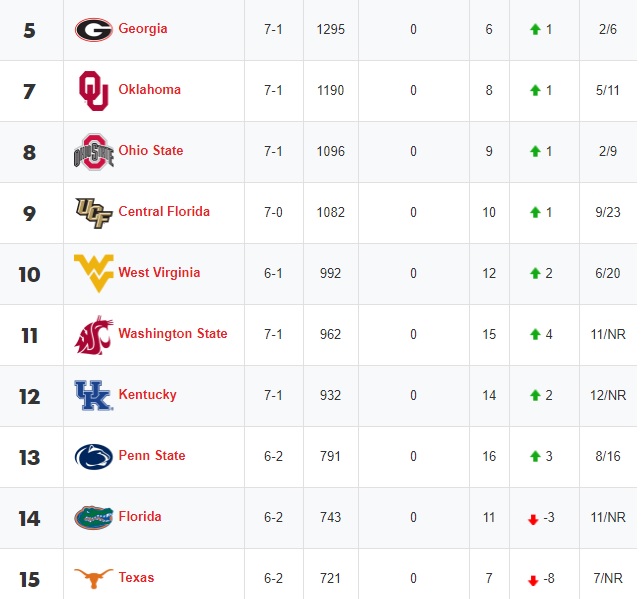The width and height of the screenshot is (644, 599).
Task: Click the Kentucky UK logo
Action: pyautogui.click(x=94, y=395)
